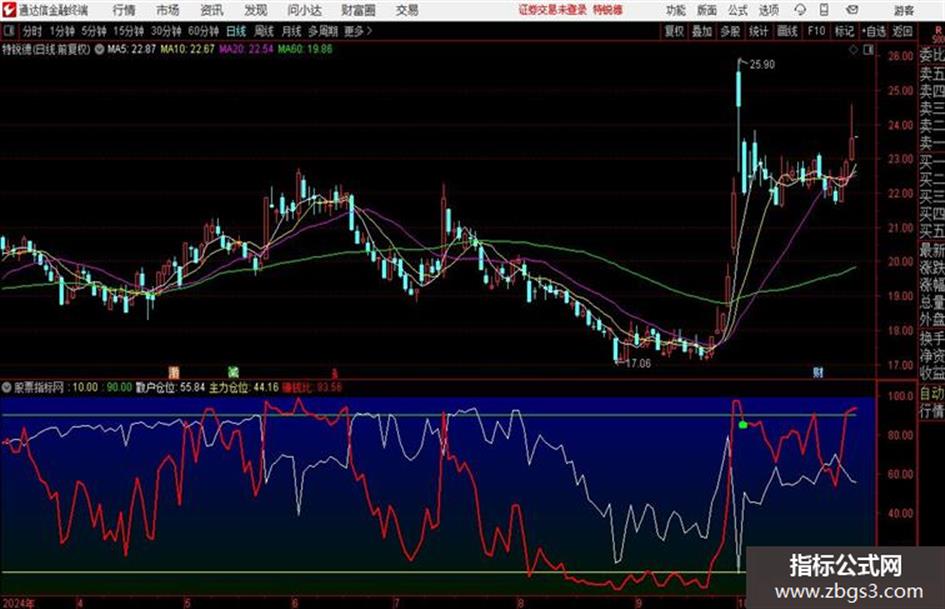The width and height of the screenshot is (945, 609).
Task: Click the diamond icon at chart's top right
Action: pos(853,50)
